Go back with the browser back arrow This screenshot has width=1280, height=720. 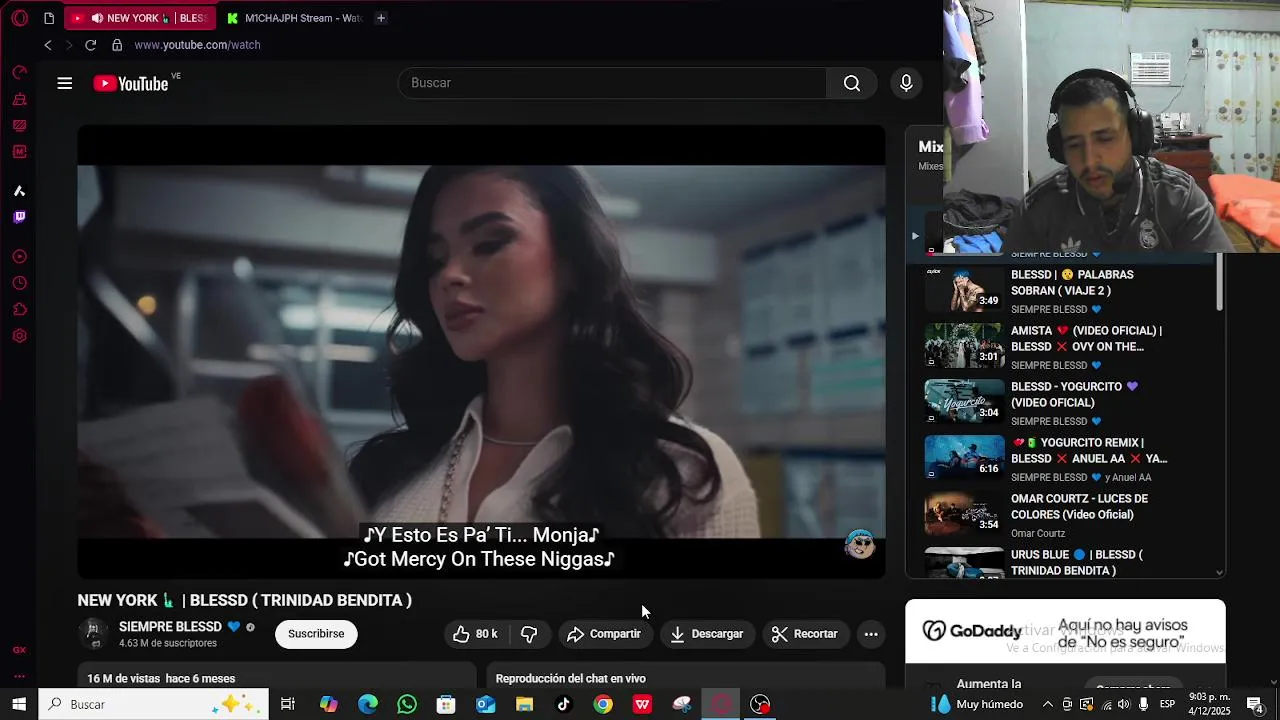point(47,45)
